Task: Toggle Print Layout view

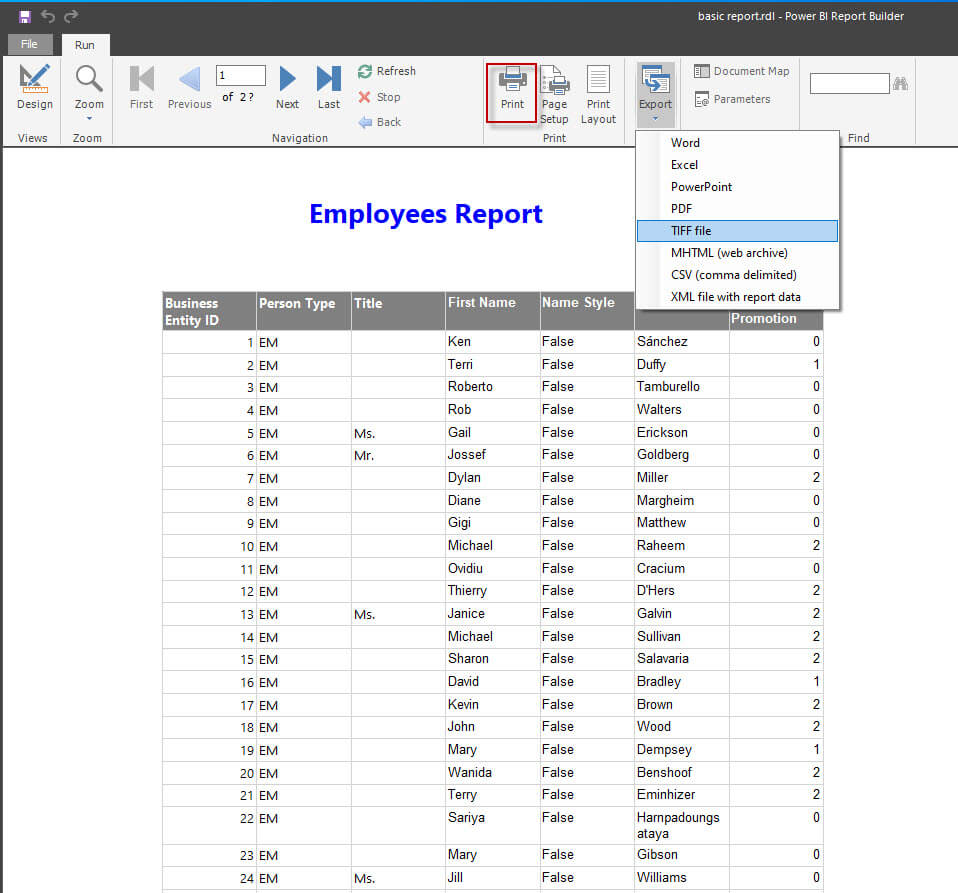Action: click(x=598, y=94)
